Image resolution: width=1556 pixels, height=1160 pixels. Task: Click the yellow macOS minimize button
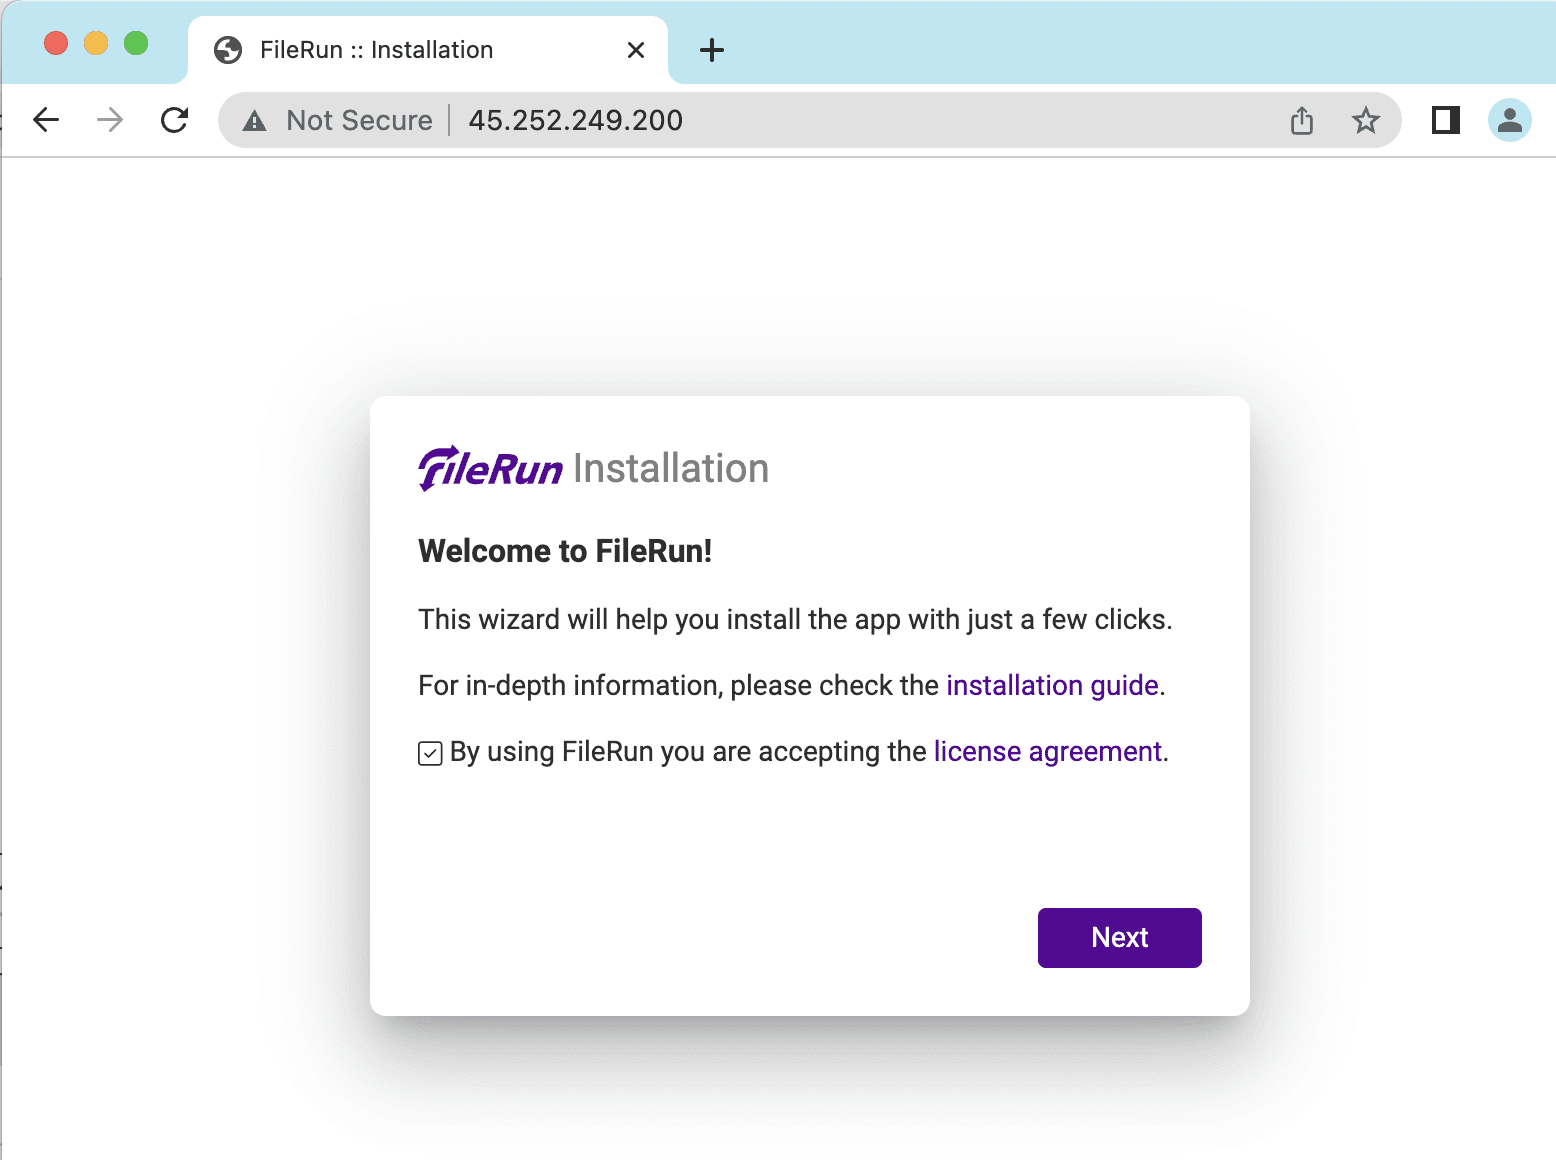tap(96, 43)
